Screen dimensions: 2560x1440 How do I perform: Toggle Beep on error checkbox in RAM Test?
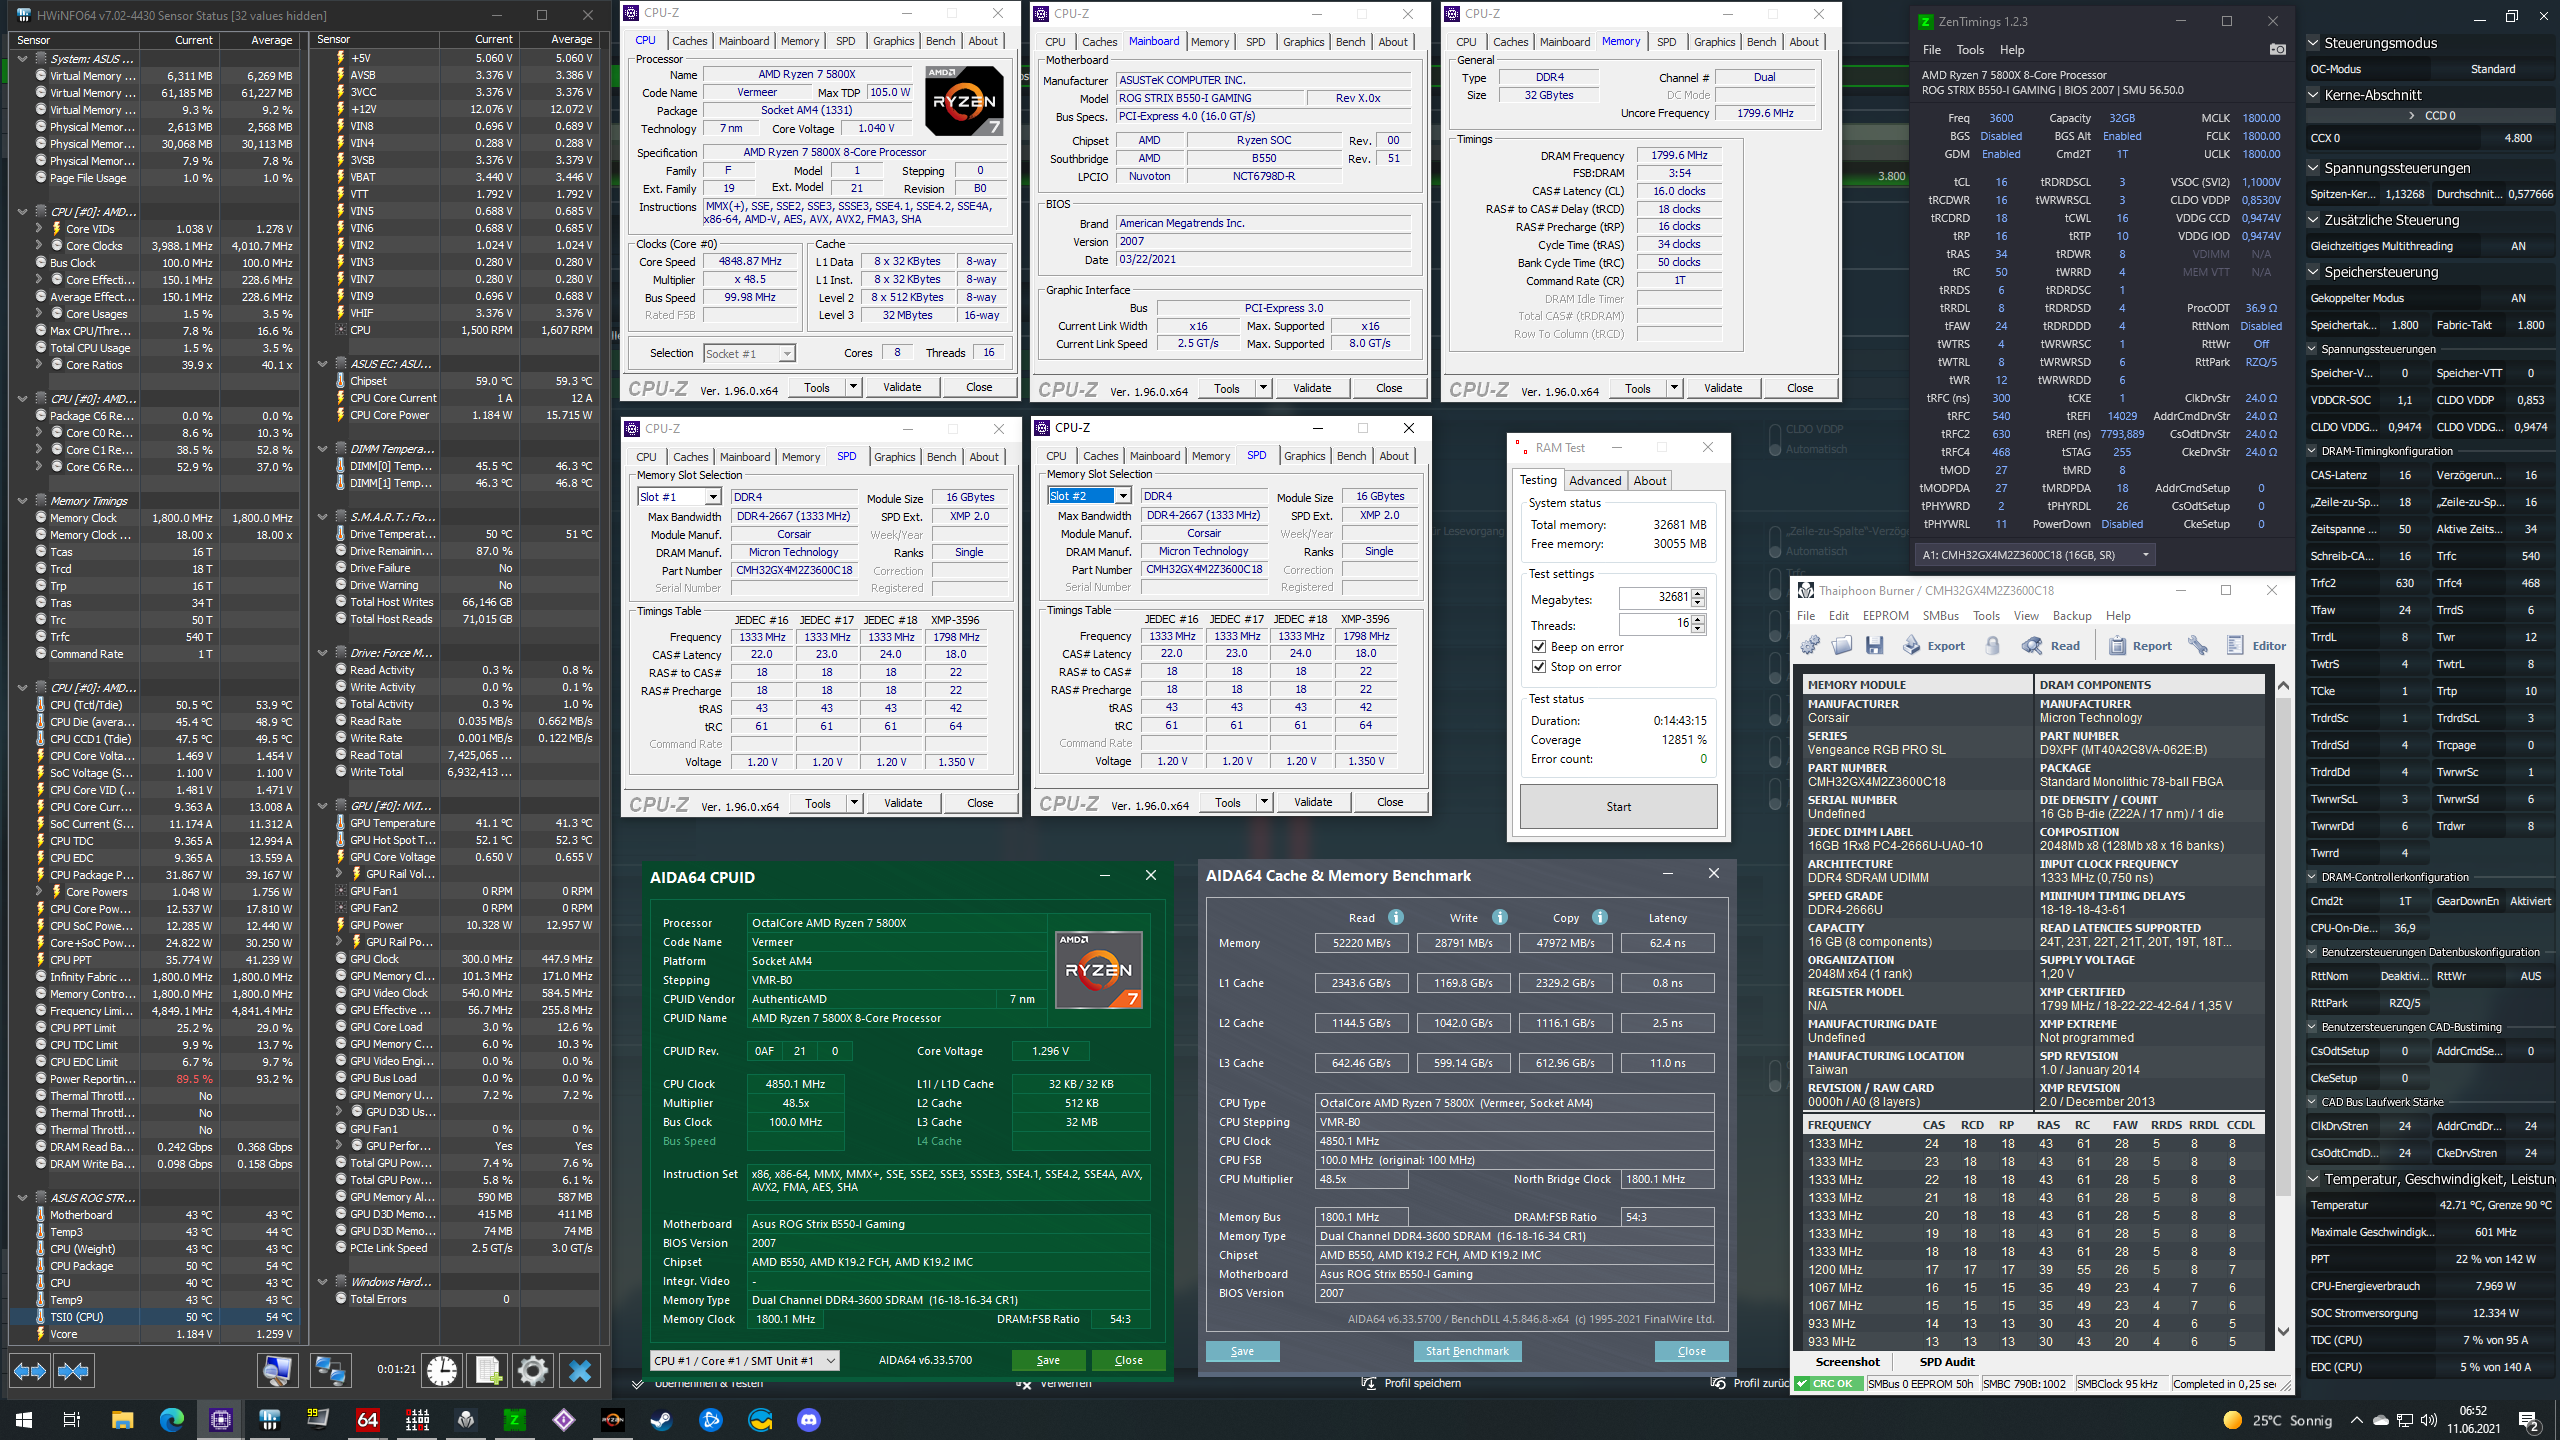click(x=1539, y=647)
